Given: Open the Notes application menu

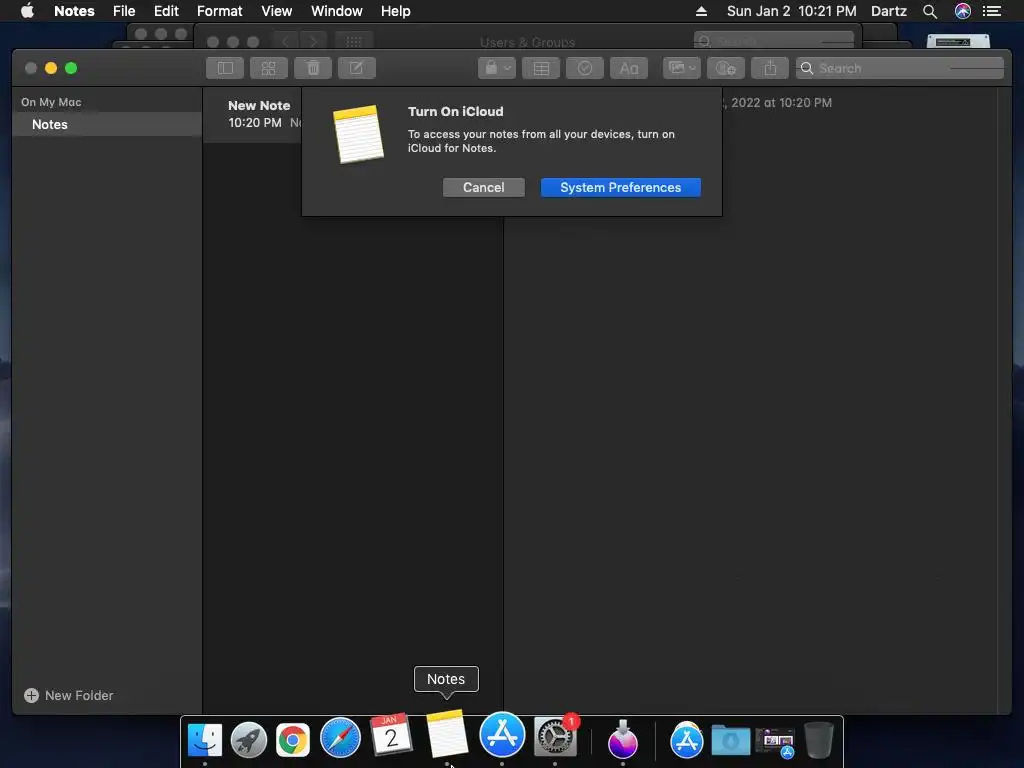Looking at the screenshot, I should point(74,11).
